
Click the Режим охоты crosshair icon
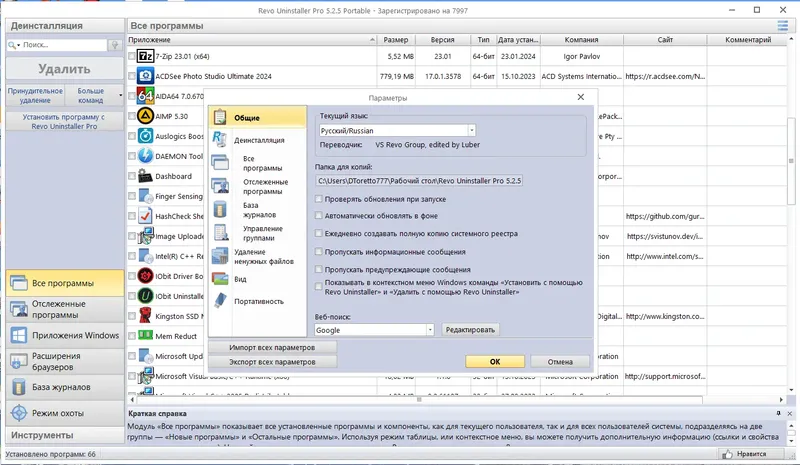point(19,413)
